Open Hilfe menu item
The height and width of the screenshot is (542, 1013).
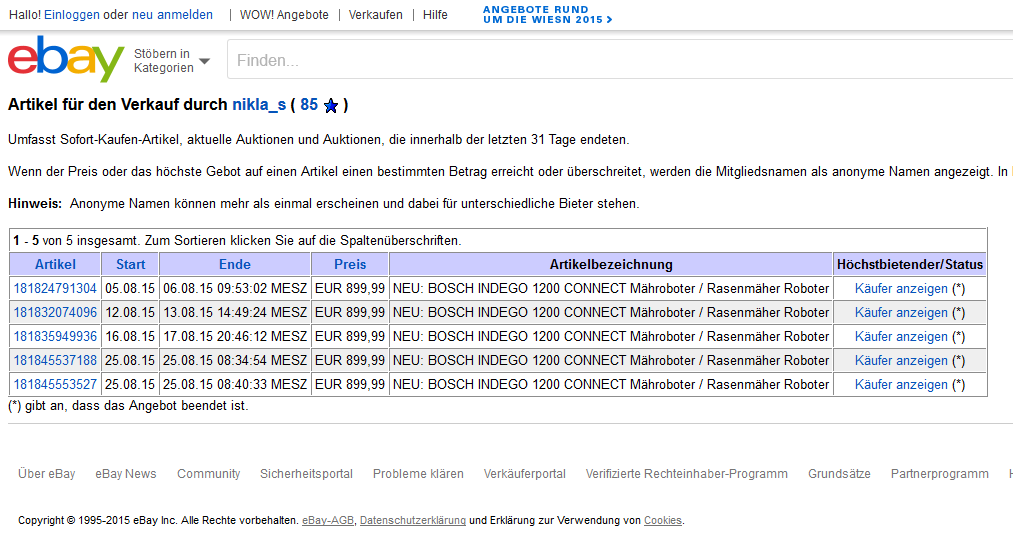coord(435,15)
